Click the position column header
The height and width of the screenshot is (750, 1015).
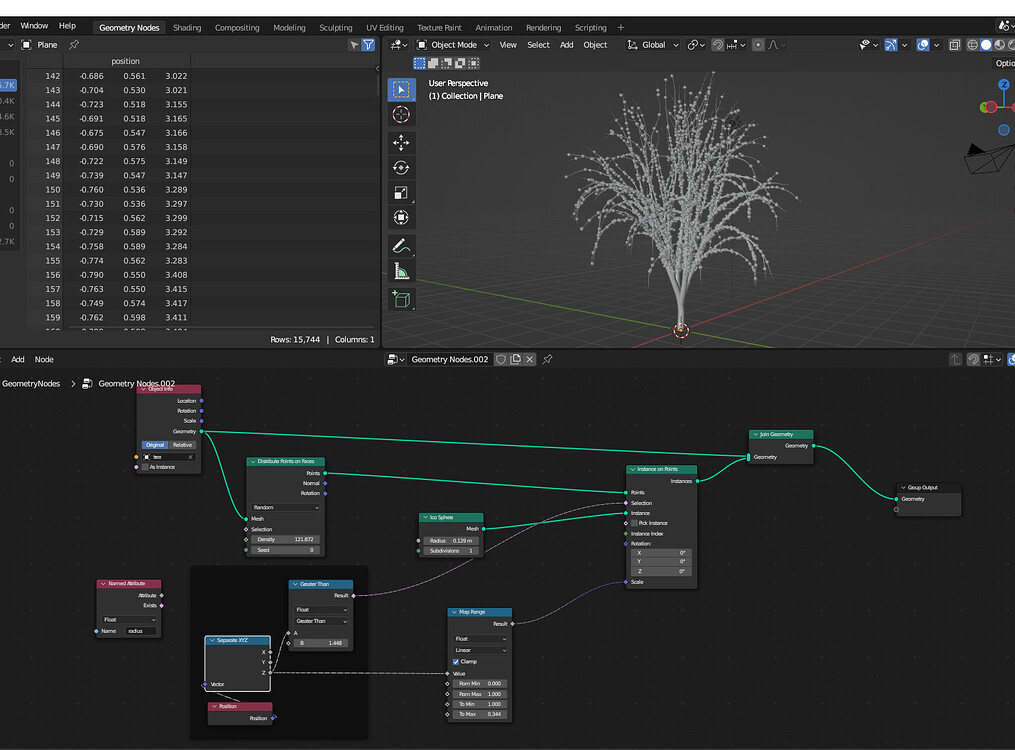[x=126, y=61]
